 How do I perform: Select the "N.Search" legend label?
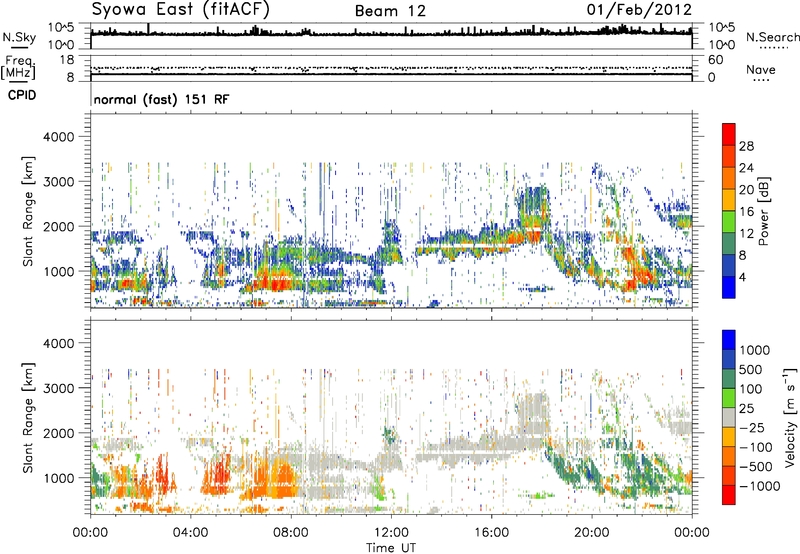[772, 37]
